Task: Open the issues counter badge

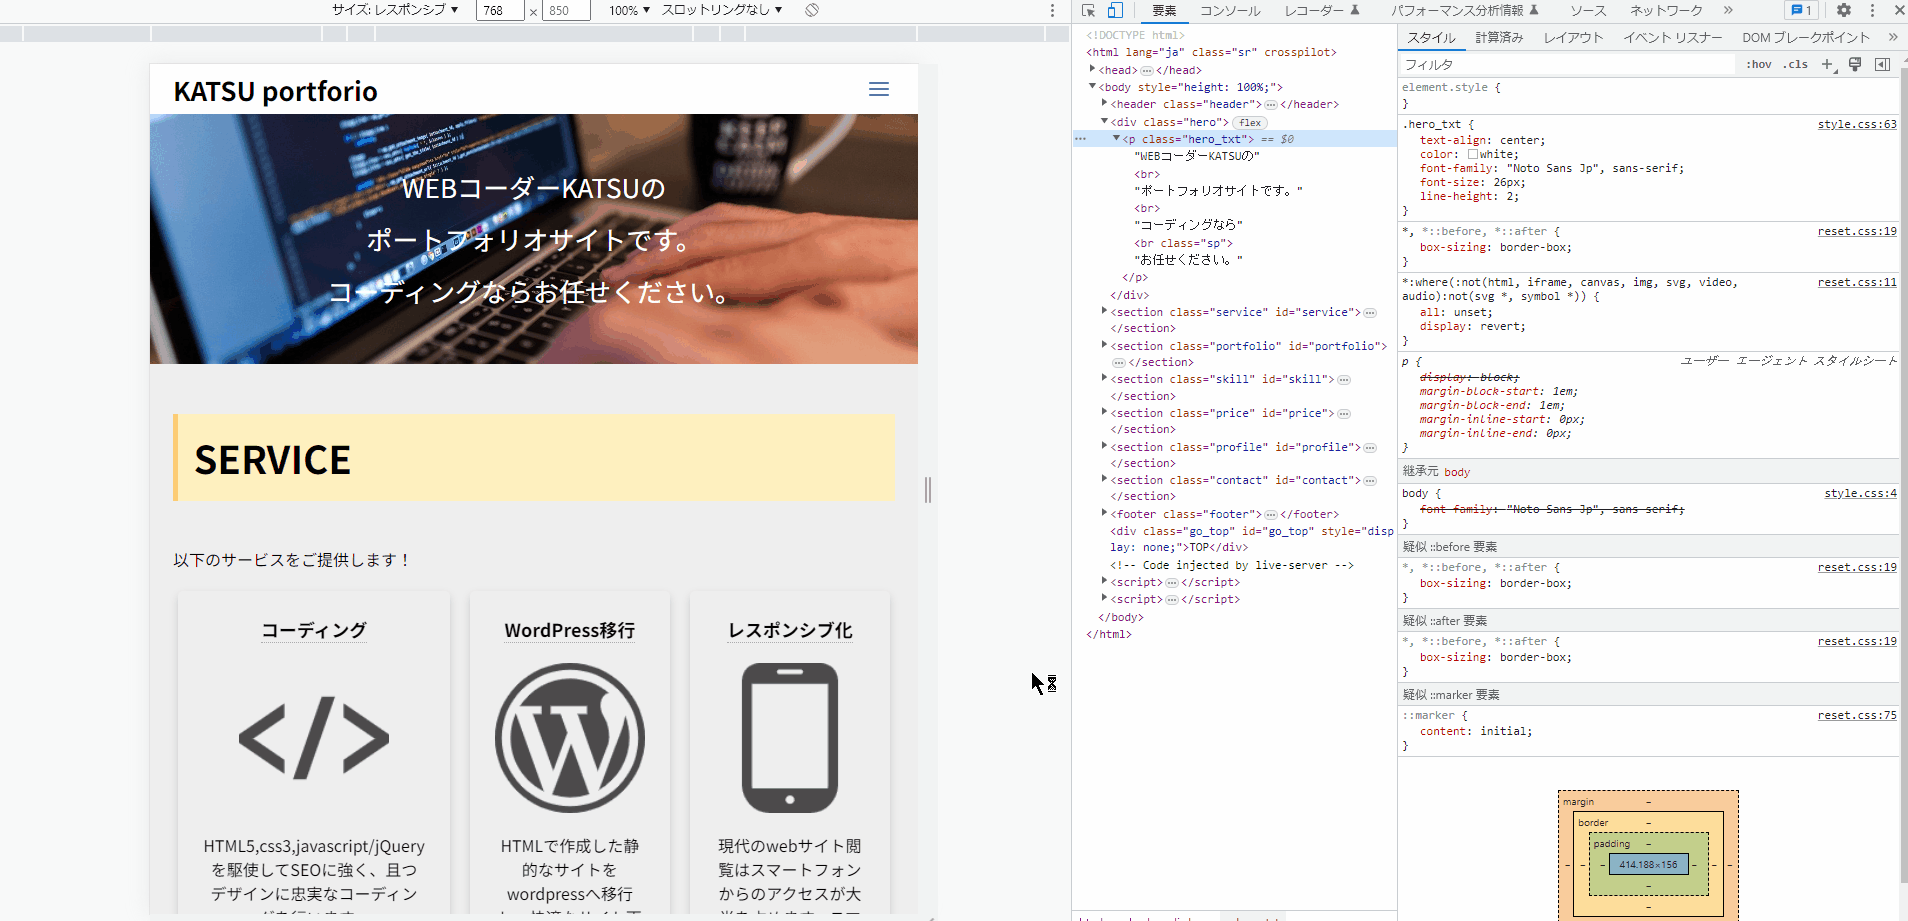Action: click(1802, 10)
